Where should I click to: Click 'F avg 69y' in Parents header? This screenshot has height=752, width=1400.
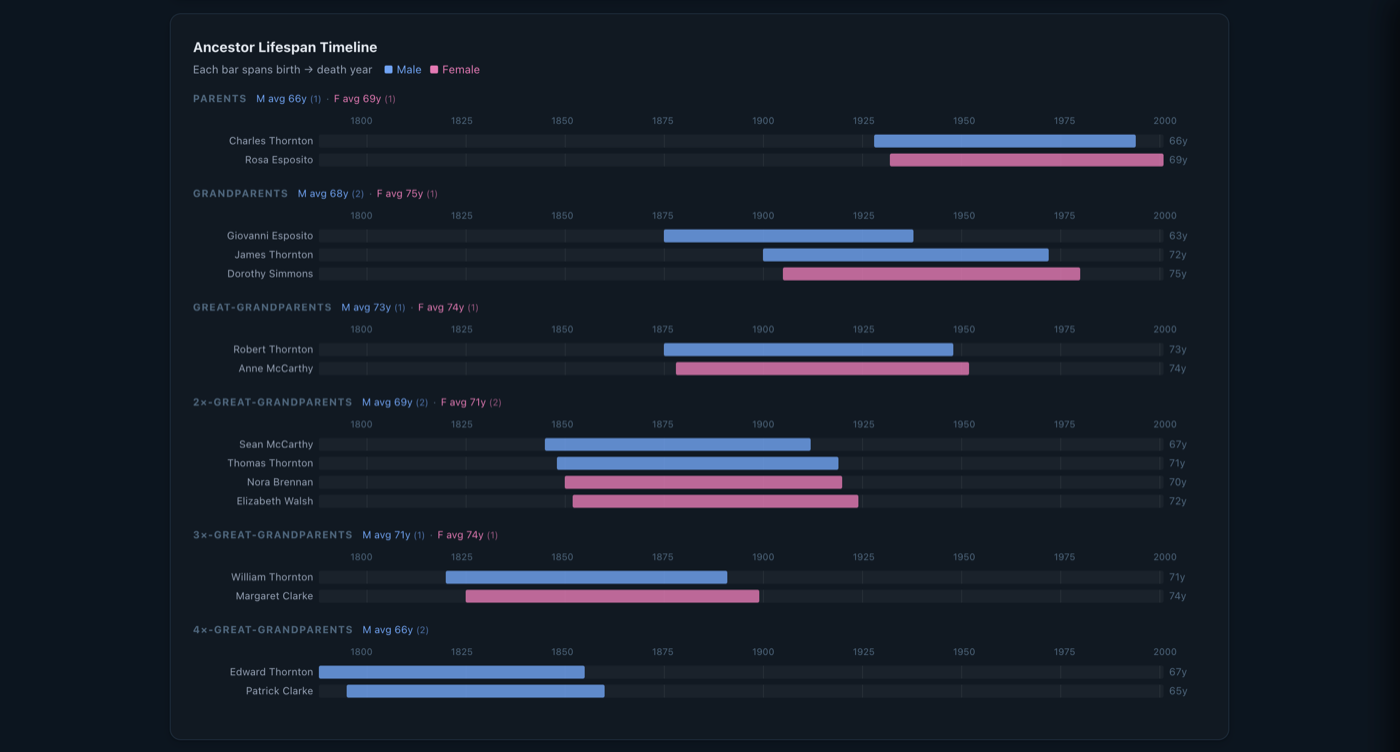coord(358,99)
